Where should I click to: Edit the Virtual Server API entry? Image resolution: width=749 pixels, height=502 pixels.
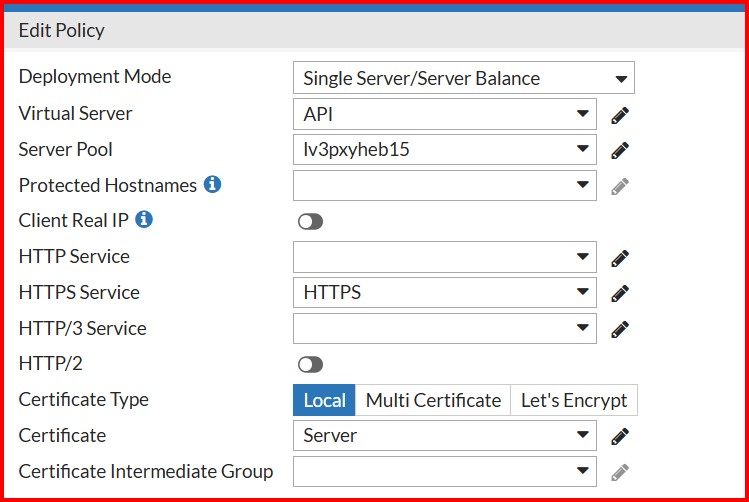coord(620,115)
